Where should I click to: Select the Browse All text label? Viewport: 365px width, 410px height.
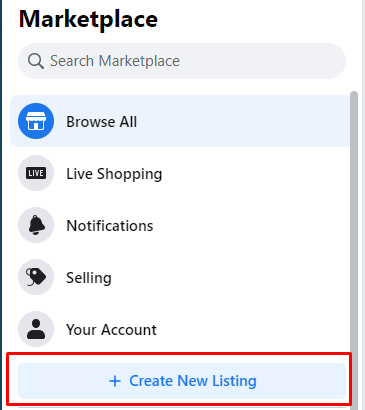coord(102,122)
